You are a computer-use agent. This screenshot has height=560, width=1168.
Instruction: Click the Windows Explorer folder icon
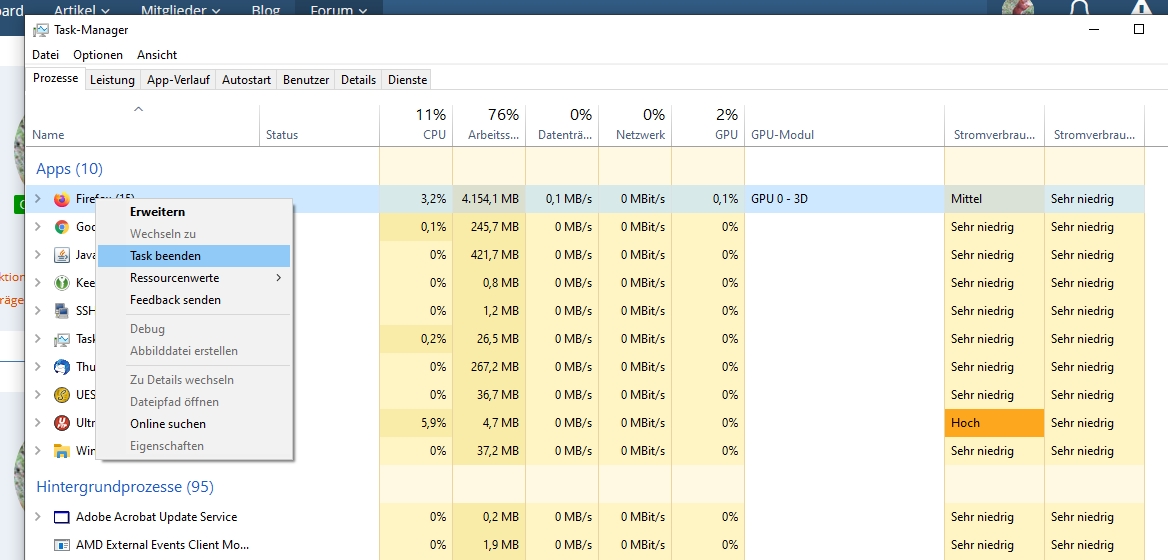click(x=61, y=451)
